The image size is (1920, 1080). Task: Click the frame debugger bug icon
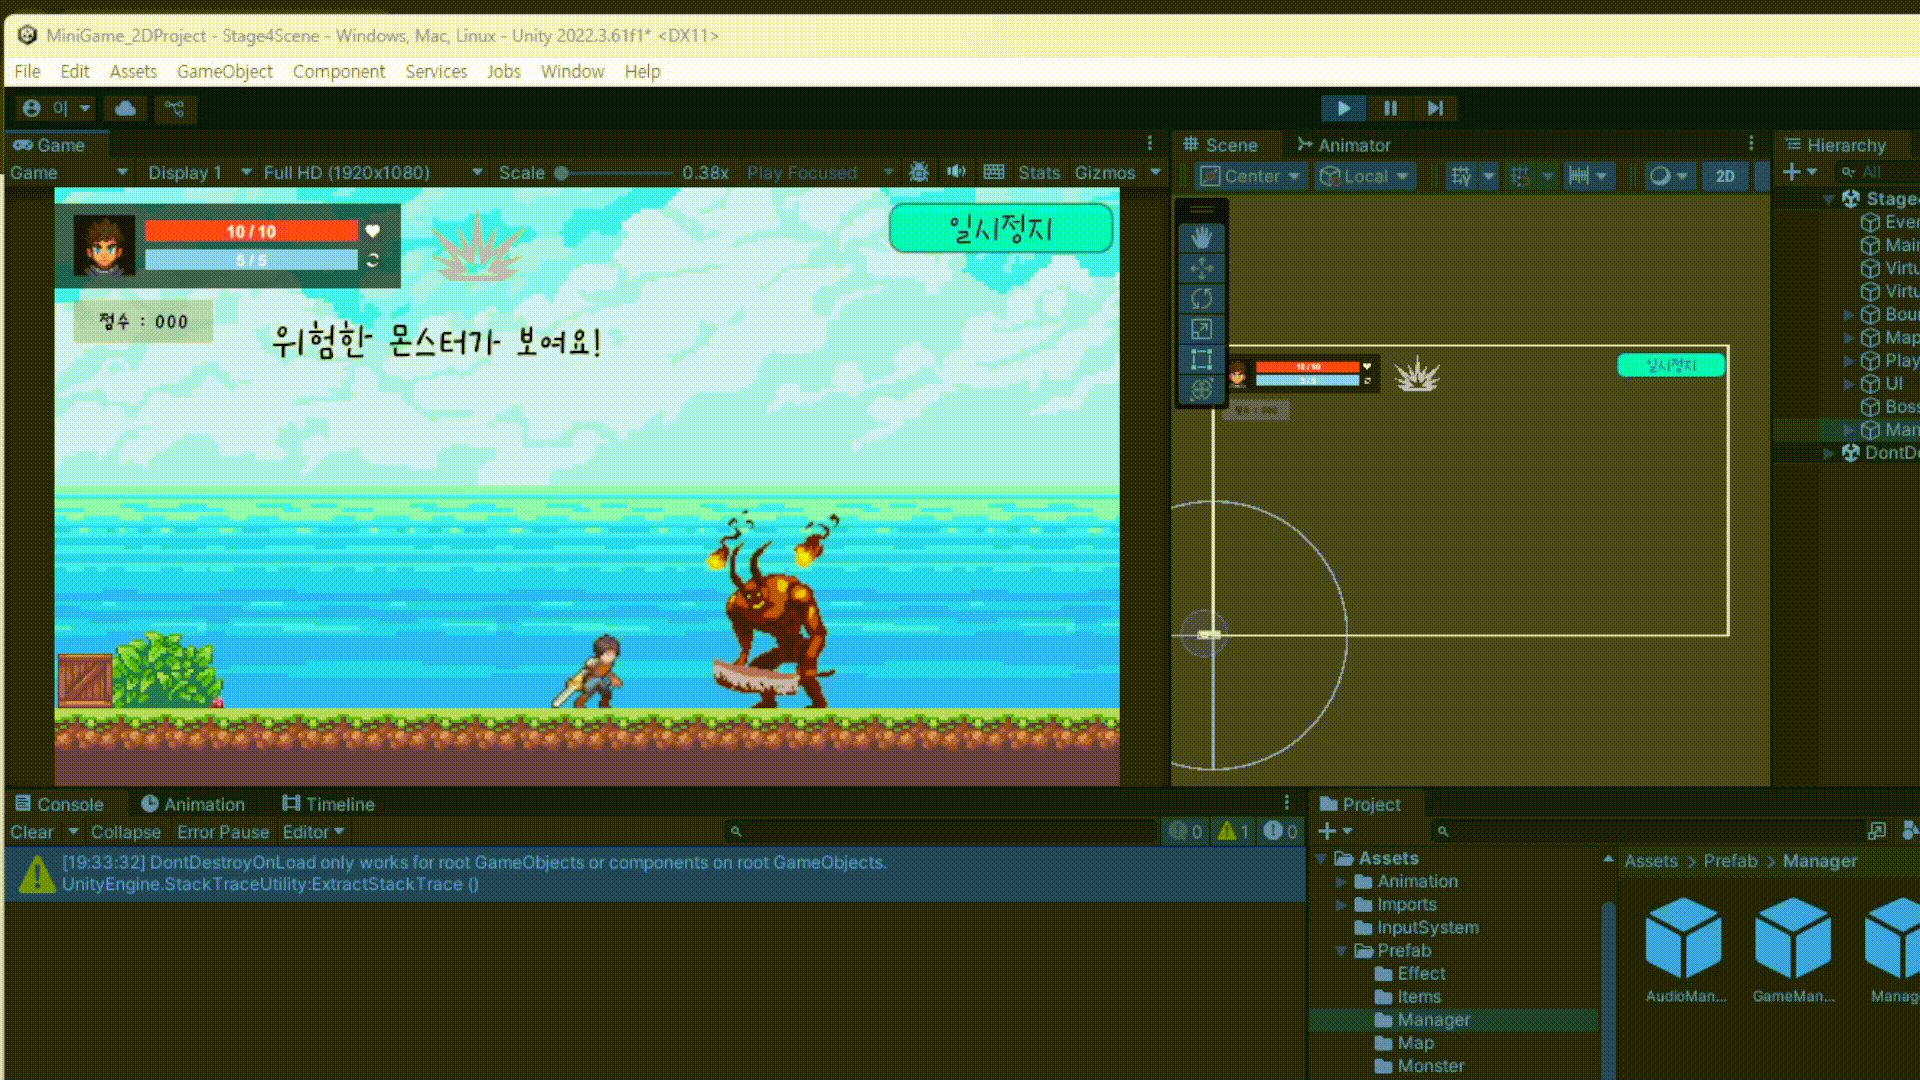(919, 172)
